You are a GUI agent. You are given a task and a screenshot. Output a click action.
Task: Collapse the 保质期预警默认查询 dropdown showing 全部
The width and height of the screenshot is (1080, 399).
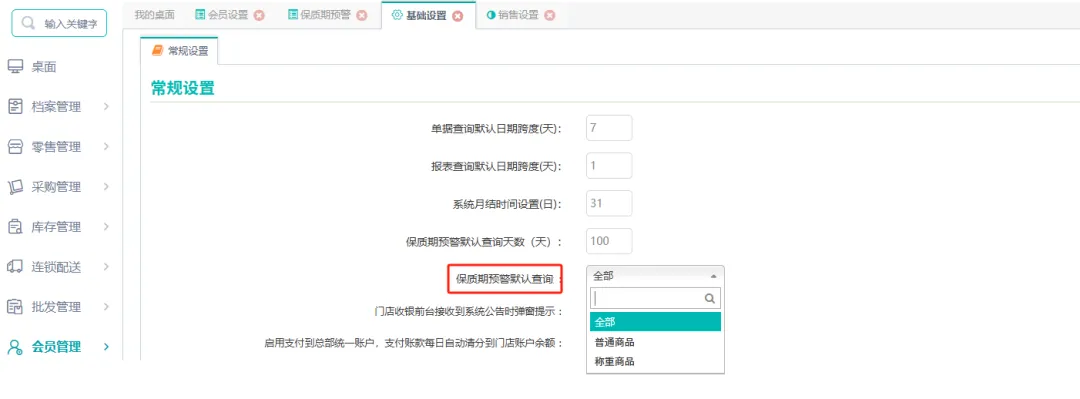point(655,276)
